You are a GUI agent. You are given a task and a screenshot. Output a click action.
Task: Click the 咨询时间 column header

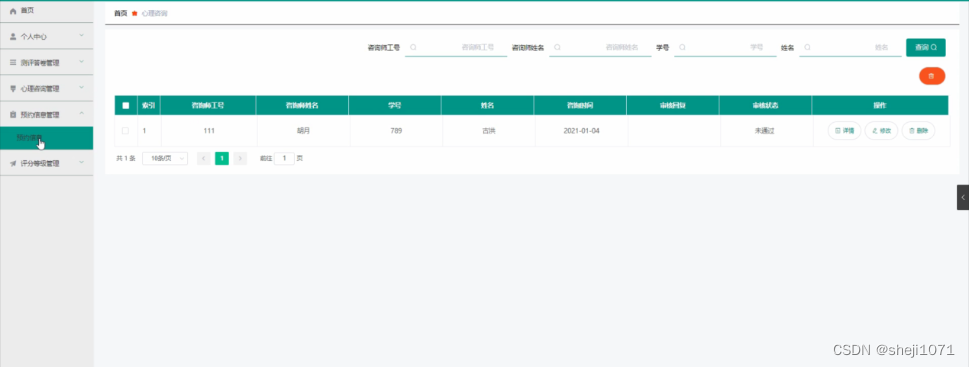(580, 105)
